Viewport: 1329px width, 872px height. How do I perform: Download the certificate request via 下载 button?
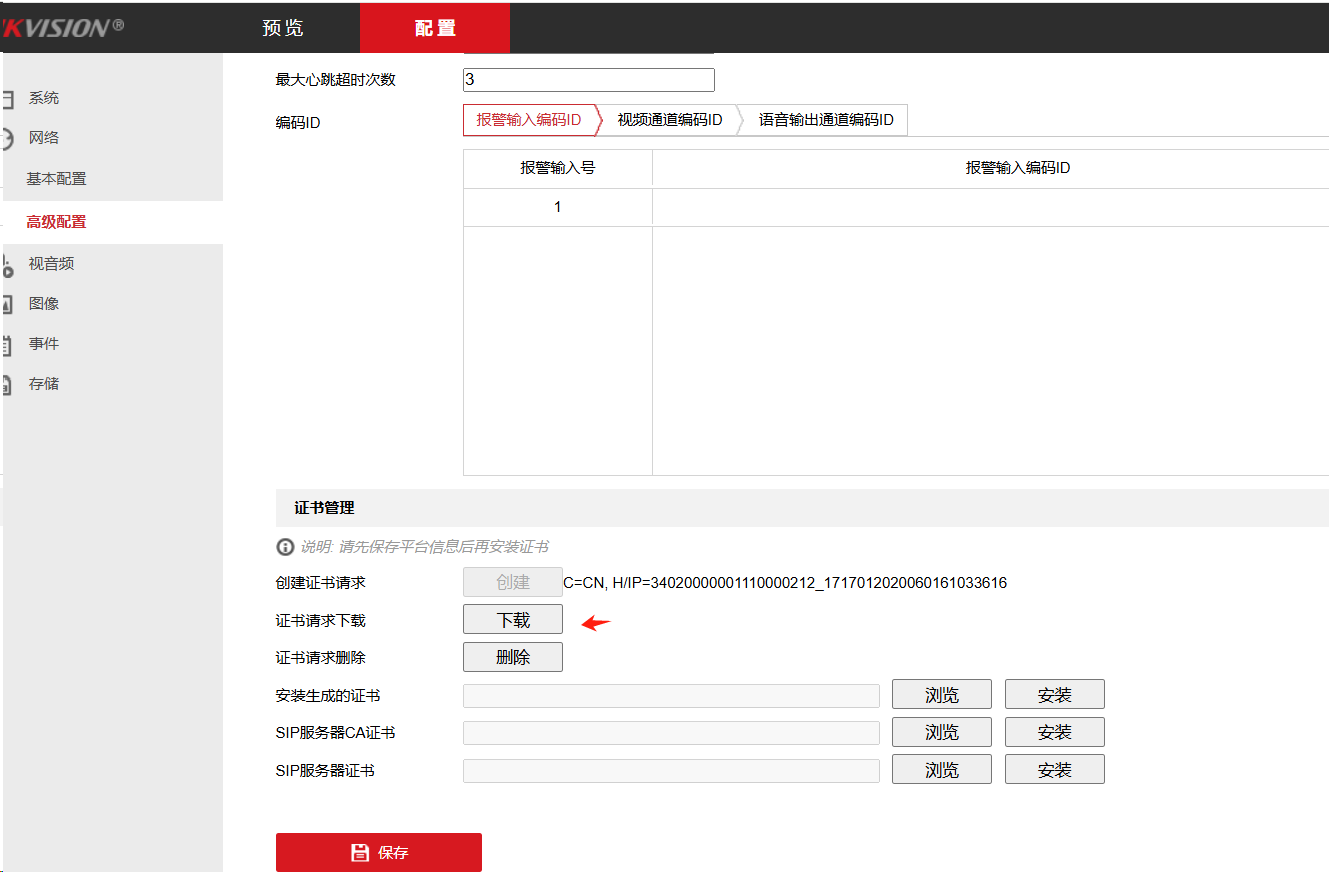tap(512, 619)
